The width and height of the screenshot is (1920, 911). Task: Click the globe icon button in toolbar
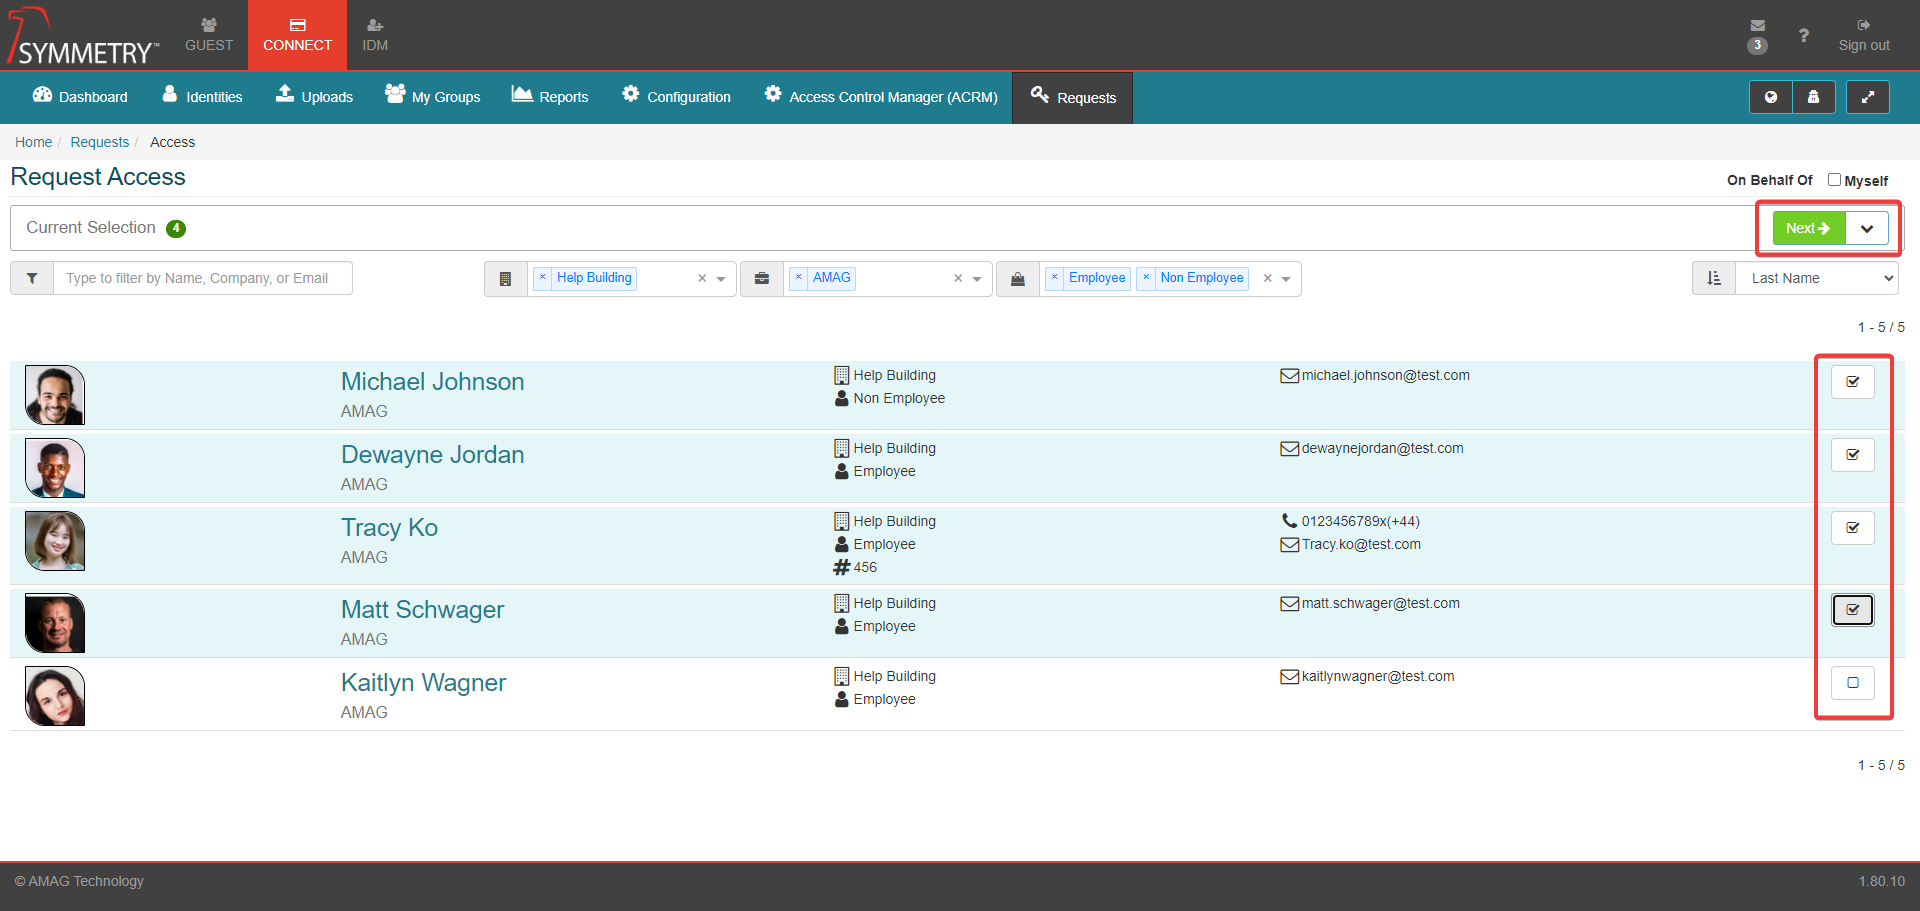pos(1770,97)
